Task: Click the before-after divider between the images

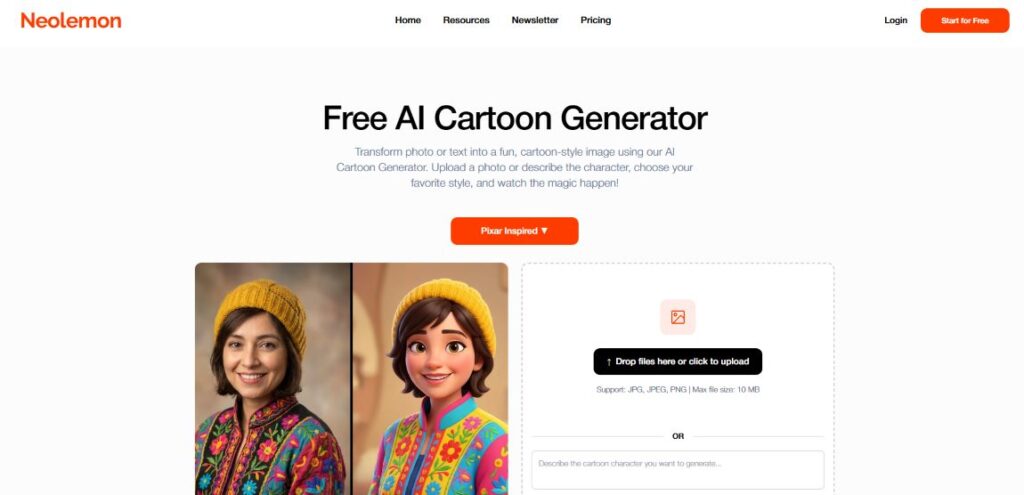Action: pos(352,379)
